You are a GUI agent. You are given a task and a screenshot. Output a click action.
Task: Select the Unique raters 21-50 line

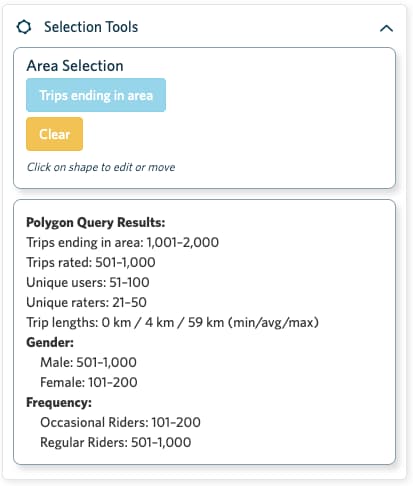[x=86, y=302]
